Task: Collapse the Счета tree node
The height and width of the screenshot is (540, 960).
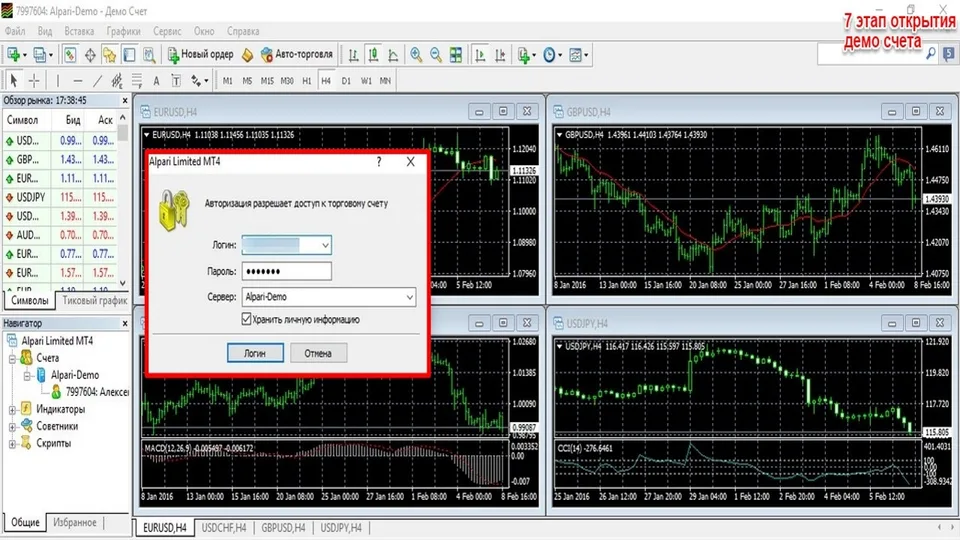Action: [x=12, y=359]
